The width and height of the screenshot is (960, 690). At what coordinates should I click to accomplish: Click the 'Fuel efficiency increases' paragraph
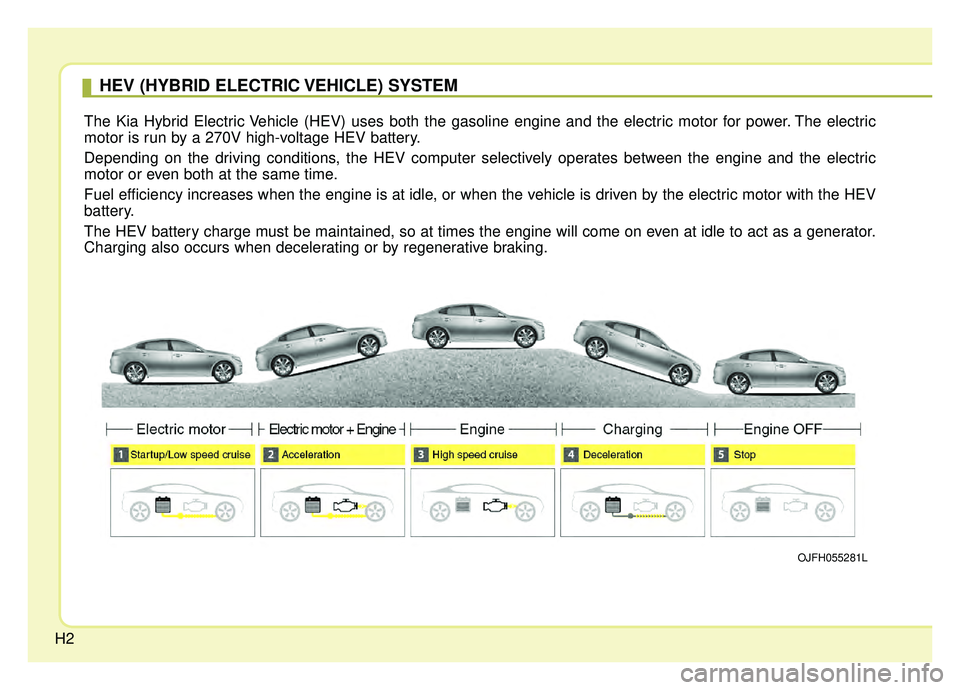pyautogui.click(x=479, y=203)
